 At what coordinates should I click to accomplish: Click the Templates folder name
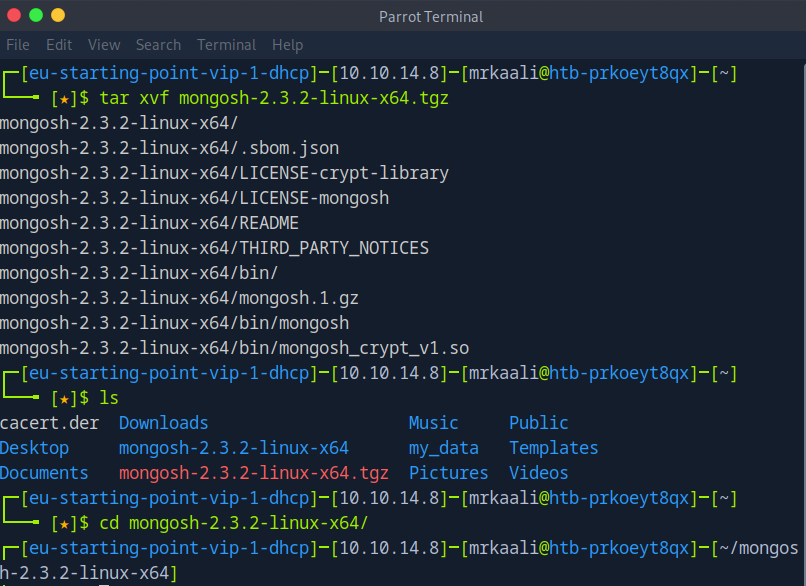[553, 448]
